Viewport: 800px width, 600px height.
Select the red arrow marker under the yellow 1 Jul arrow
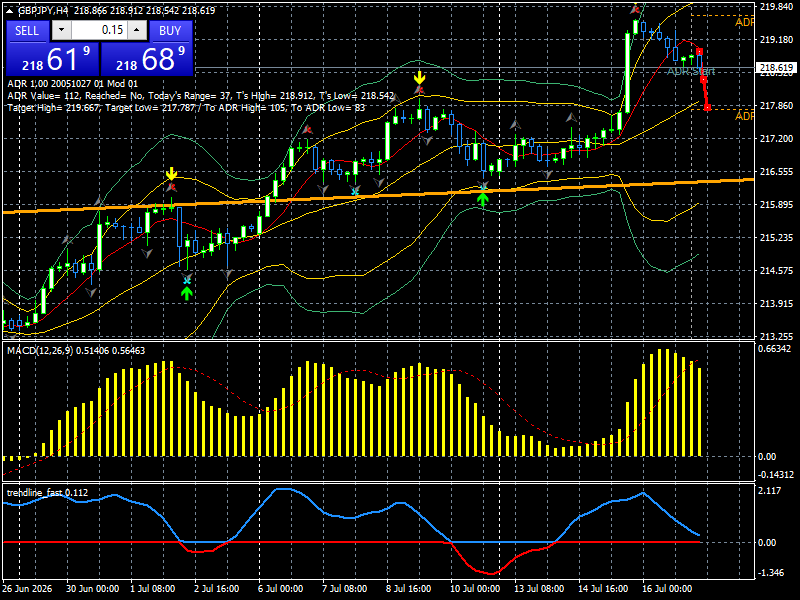click(x=172, y=187)
